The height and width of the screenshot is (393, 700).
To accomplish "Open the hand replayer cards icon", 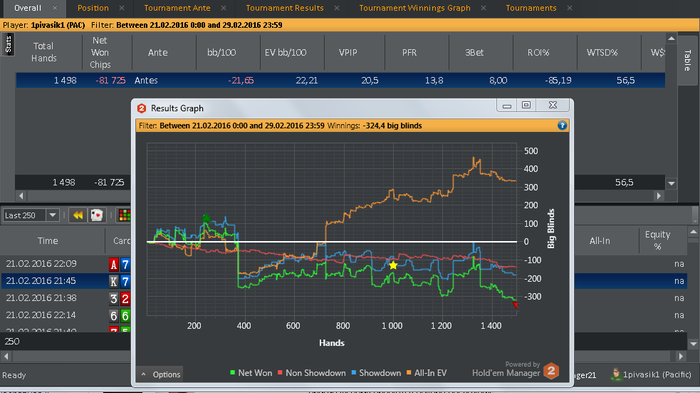I will [x=96, y=215].
